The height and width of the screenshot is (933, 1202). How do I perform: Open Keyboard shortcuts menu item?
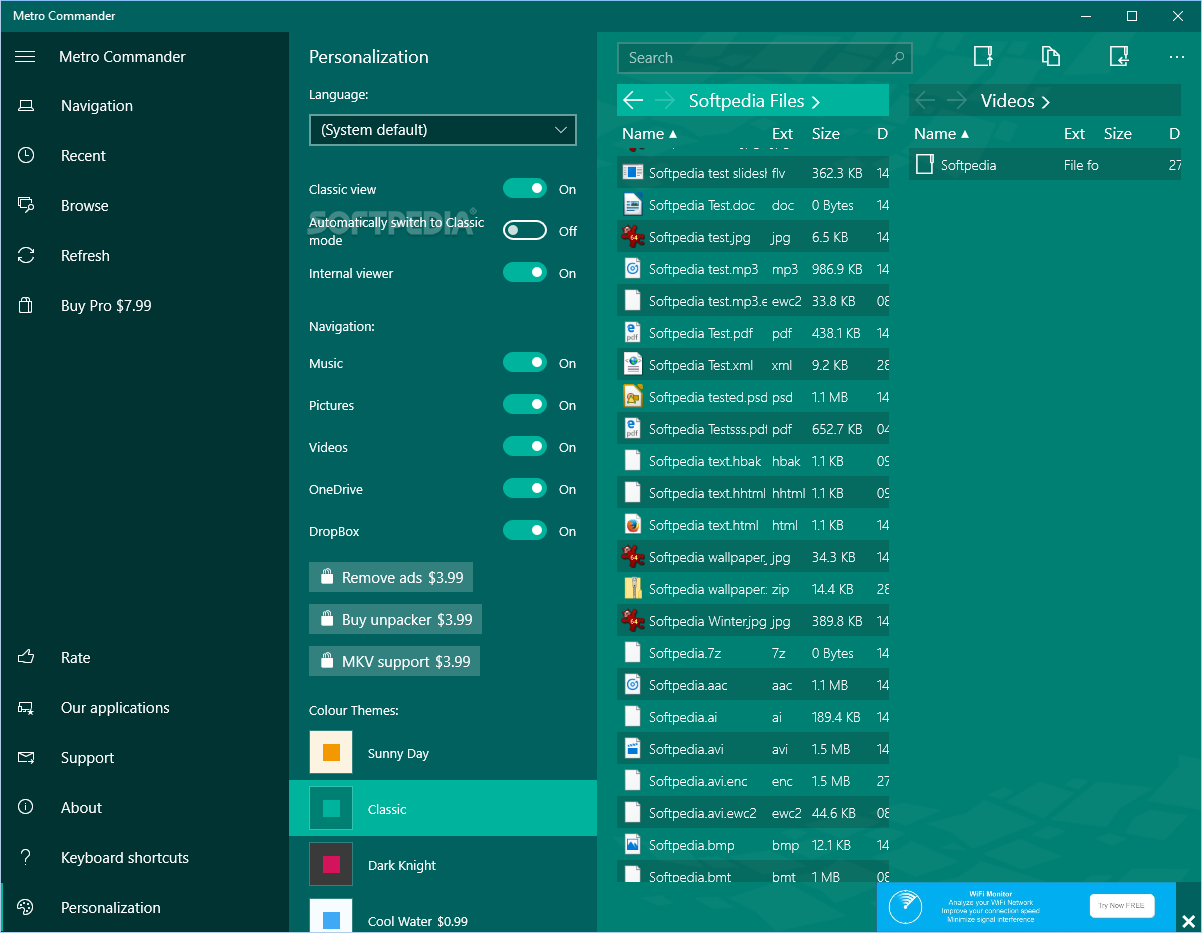click(145, 858)
